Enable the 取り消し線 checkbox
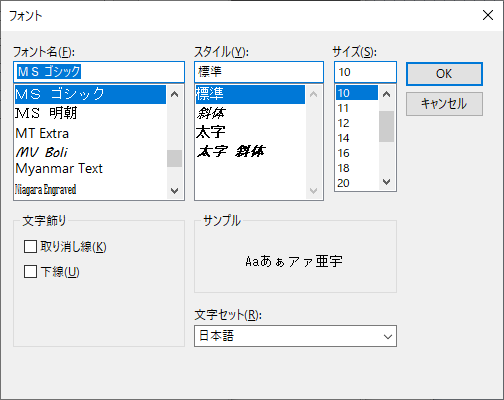This screenshot has width=504, height=400. pos(30,247)
